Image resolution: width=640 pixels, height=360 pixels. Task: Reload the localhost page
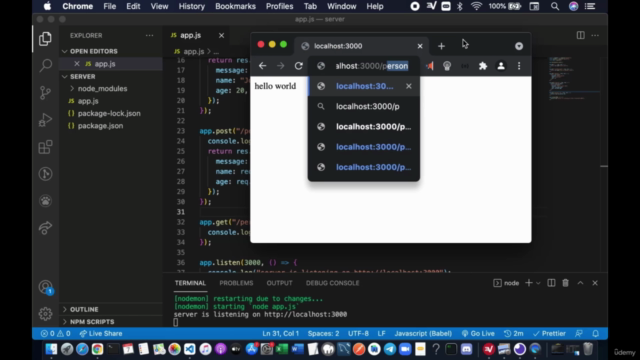tap(299, 66)
